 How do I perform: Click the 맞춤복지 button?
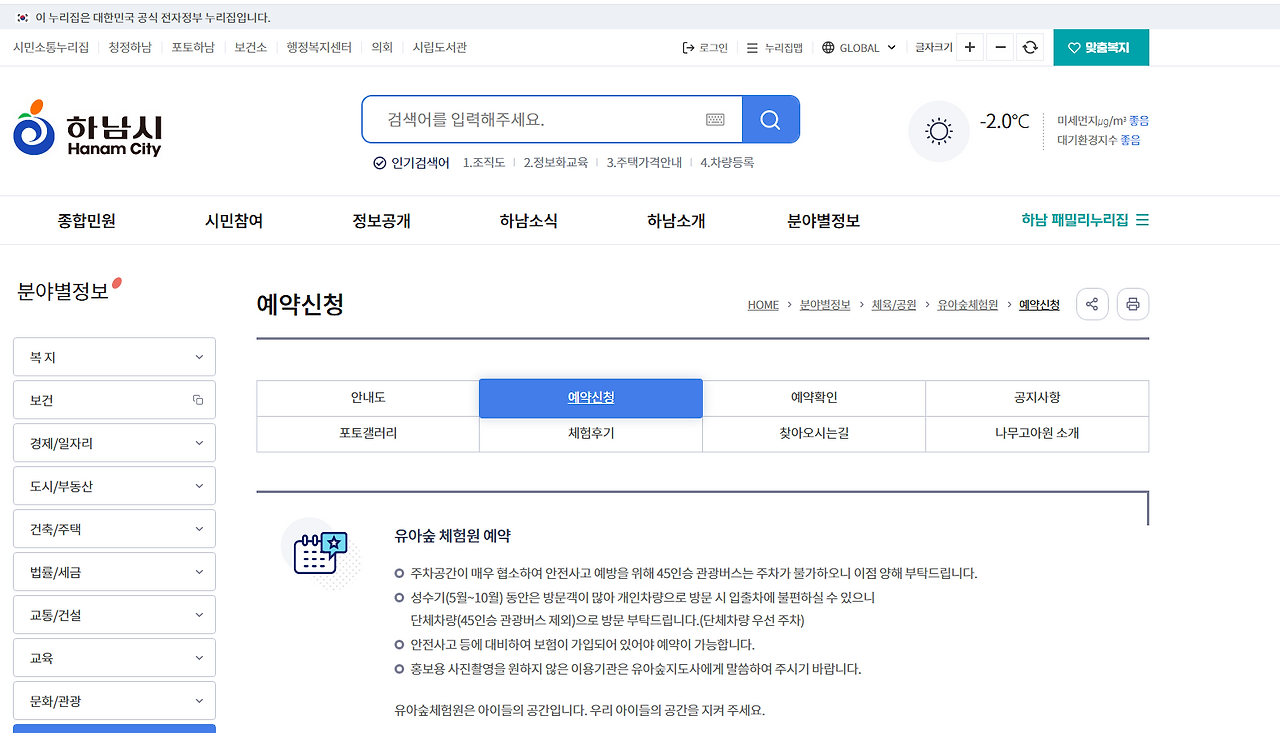coord(1101,47)
